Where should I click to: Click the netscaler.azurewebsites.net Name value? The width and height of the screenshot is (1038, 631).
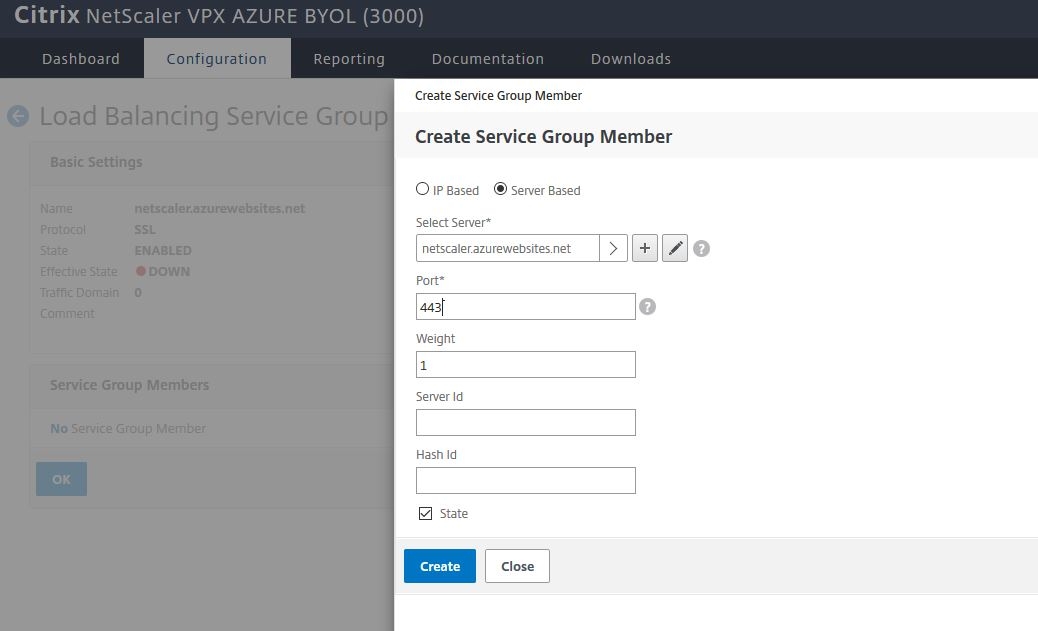pyautogui.click(x=220, y=209)
